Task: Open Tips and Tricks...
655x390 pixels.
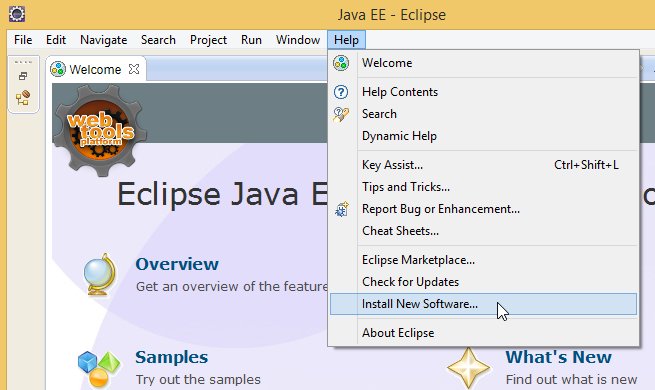Action: pos(483,187)
